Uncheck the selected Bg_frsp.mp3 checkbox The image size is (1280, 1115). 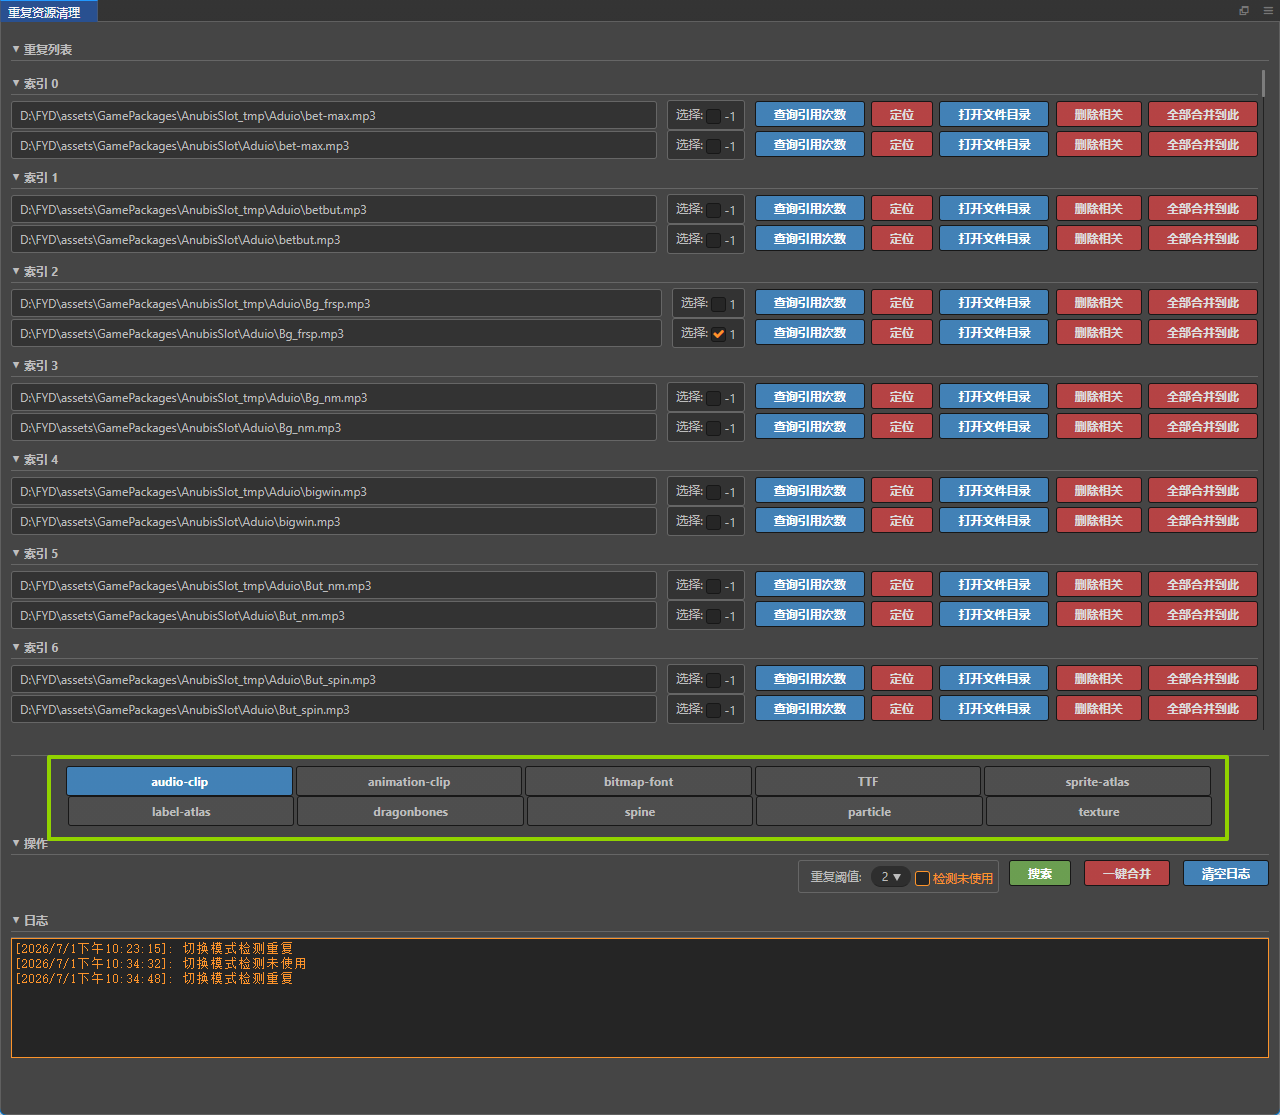pyautogui.click(x=719, y=334)
